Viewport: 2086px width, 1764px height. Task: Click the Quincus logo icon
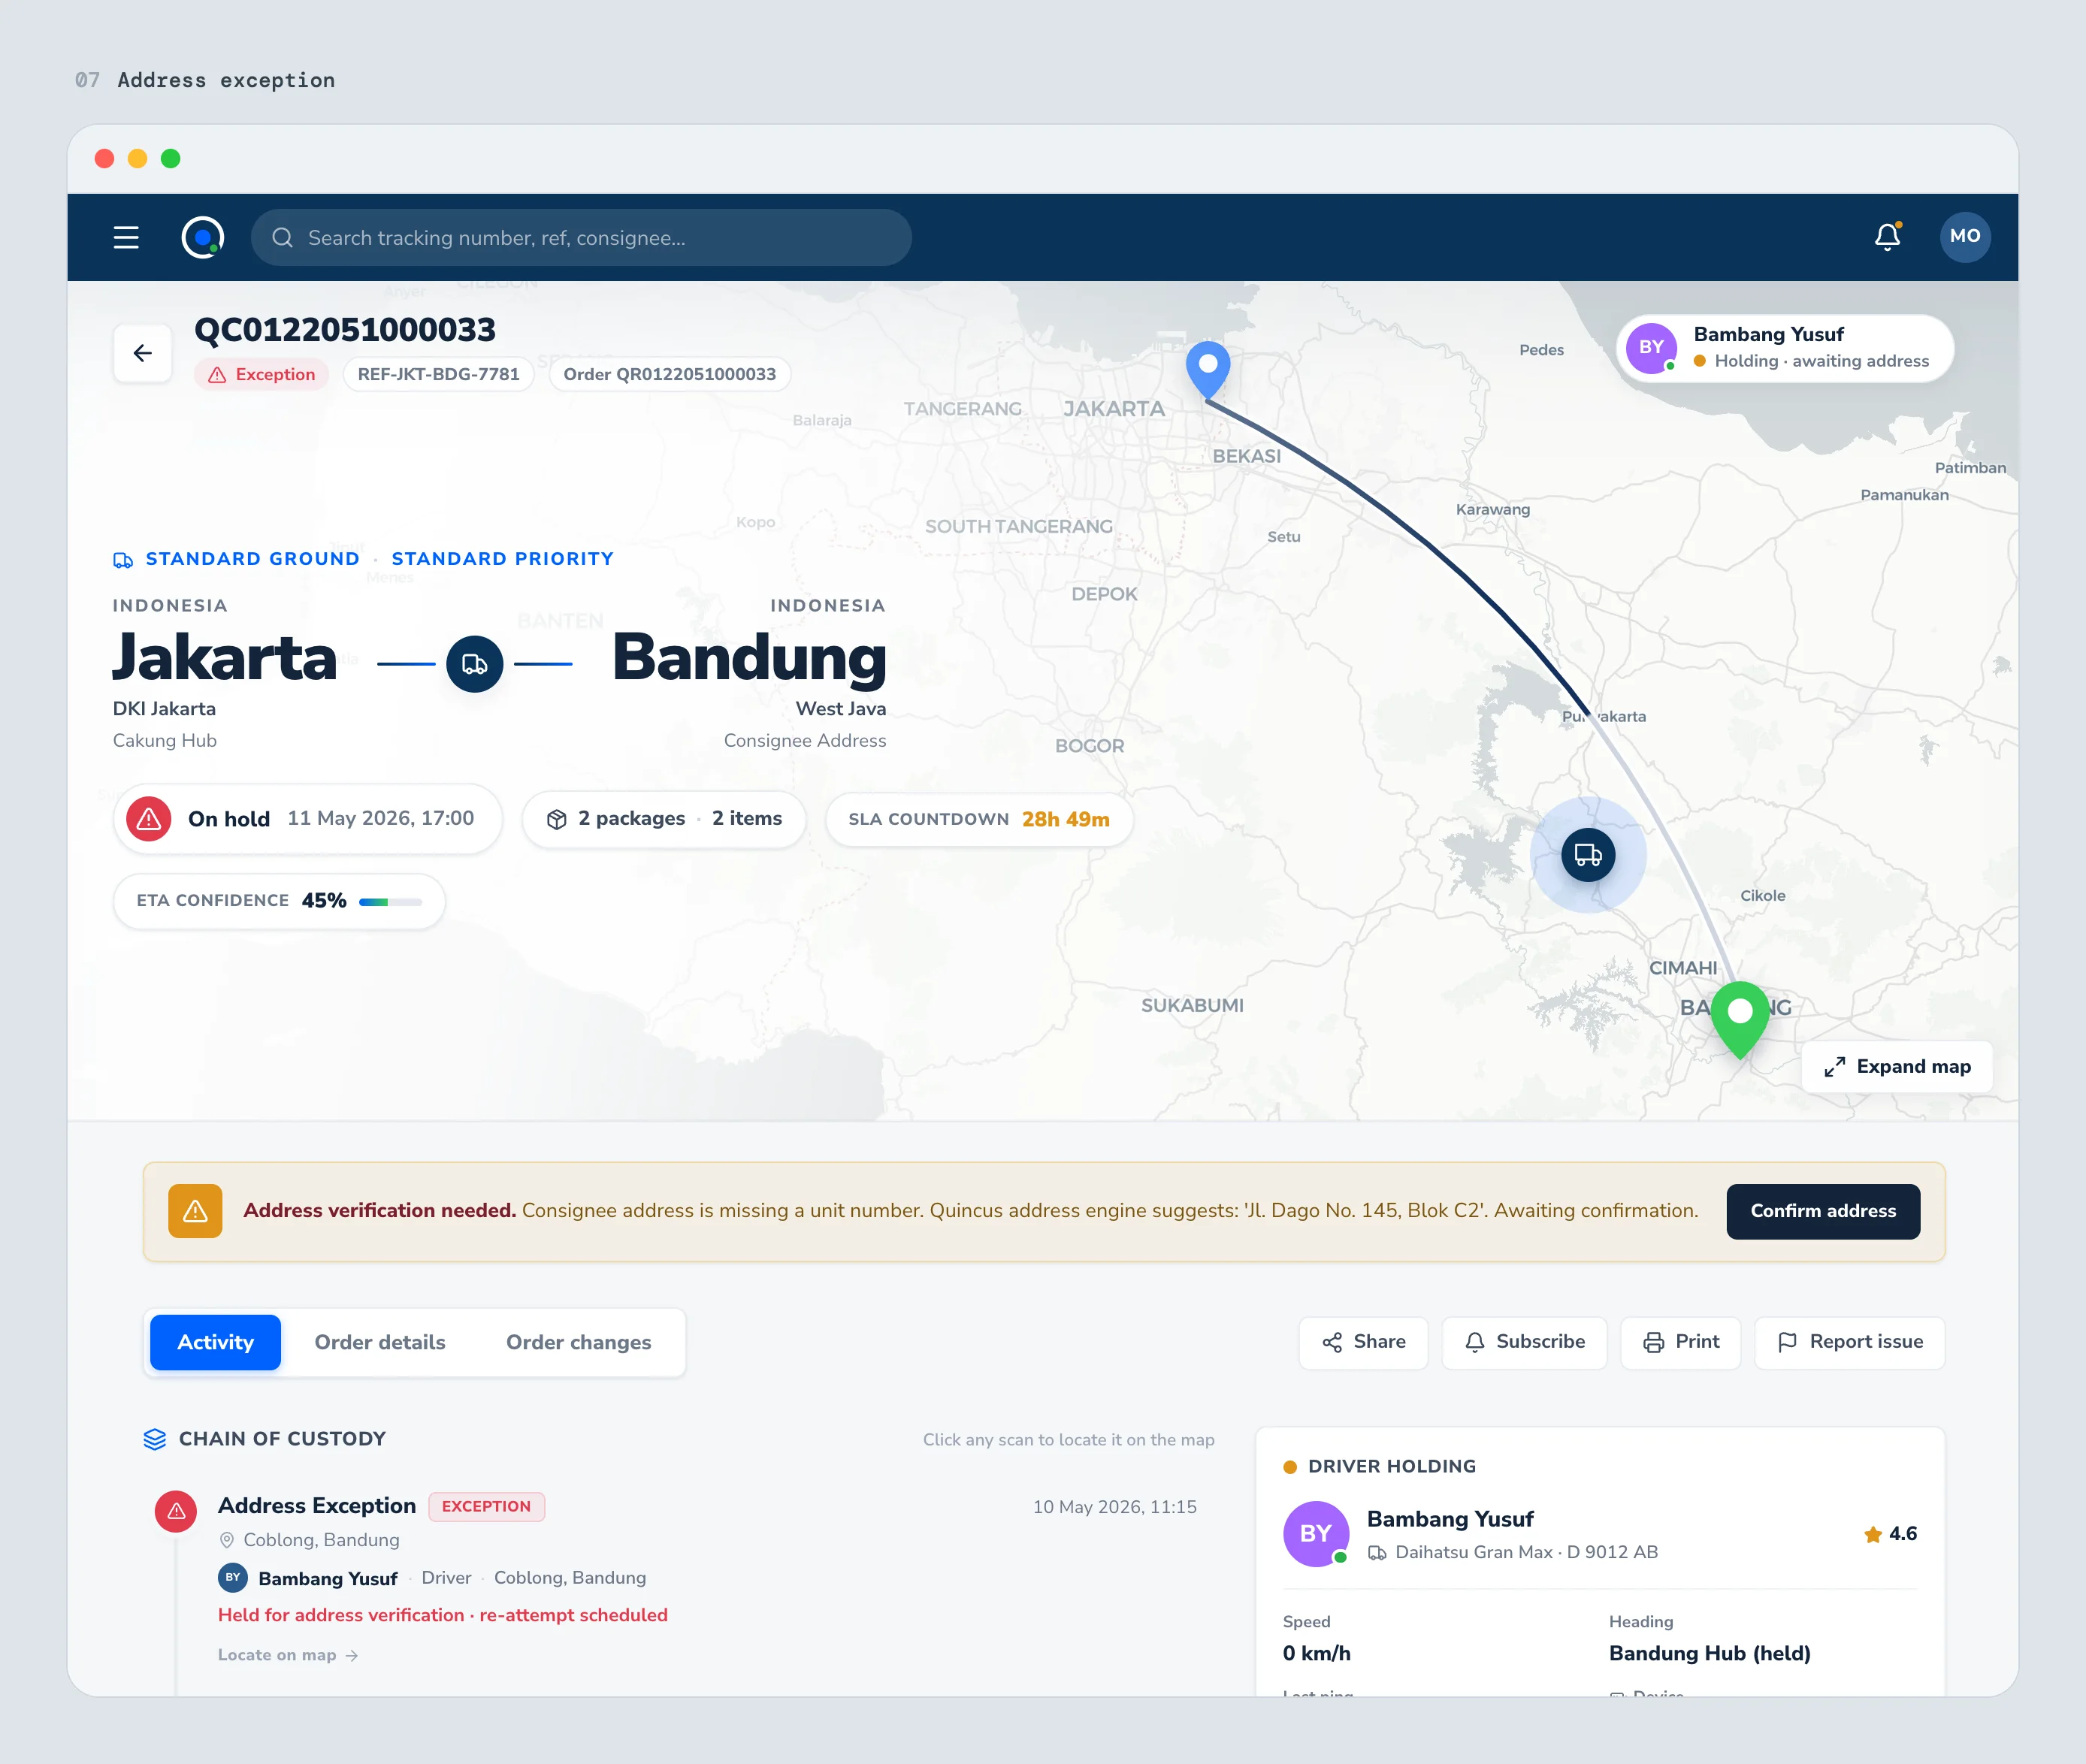click(x=203, y=238)
